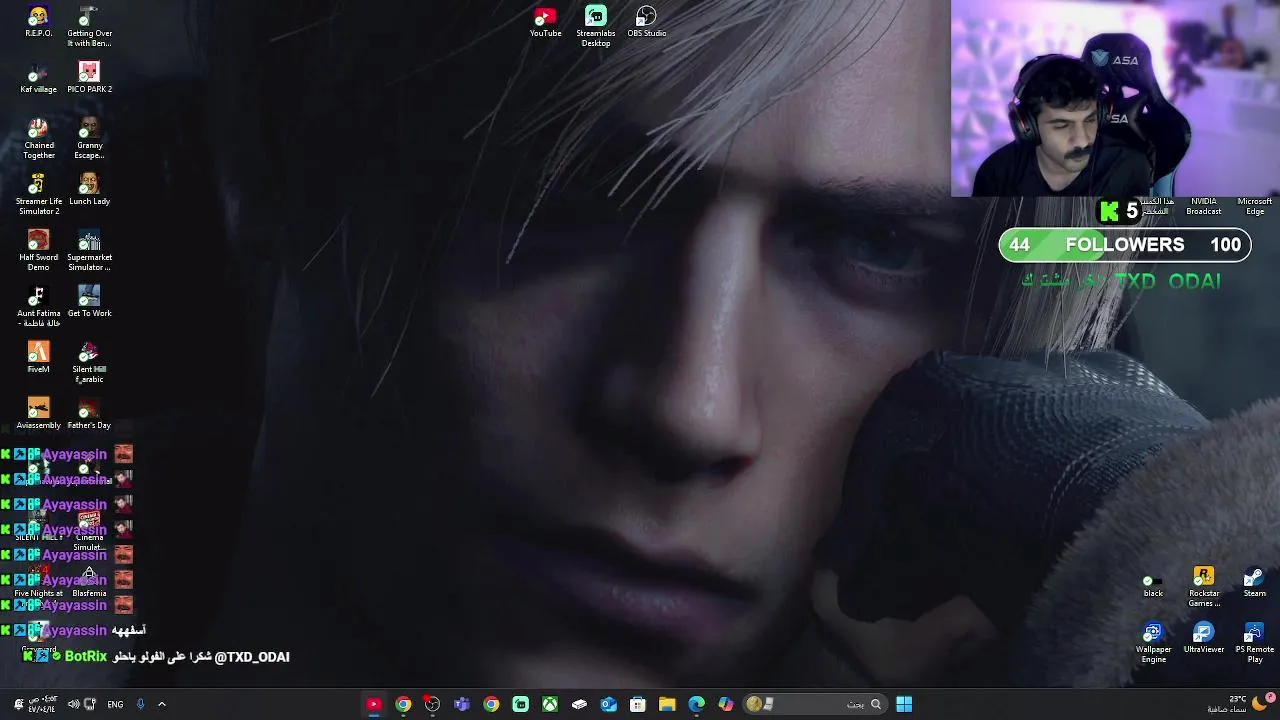This screenshot has height=720, width=1280.
Task: Select the PS Remote Play icon
Action: pos(1254,643)
